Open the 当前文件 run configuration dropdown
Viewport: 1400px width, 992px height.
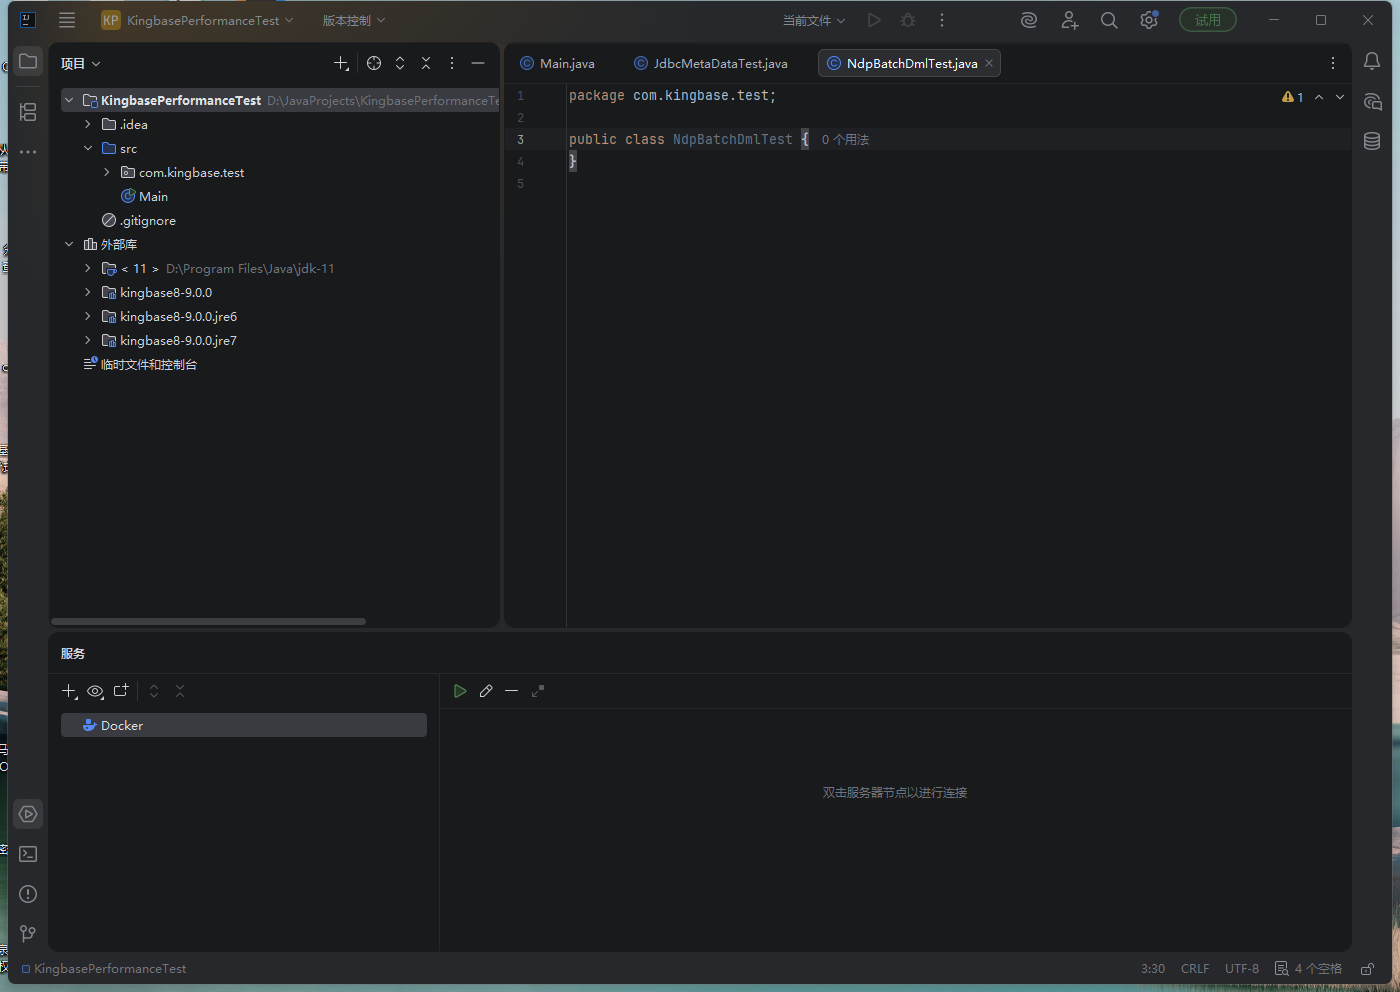(x=813, y=20)
